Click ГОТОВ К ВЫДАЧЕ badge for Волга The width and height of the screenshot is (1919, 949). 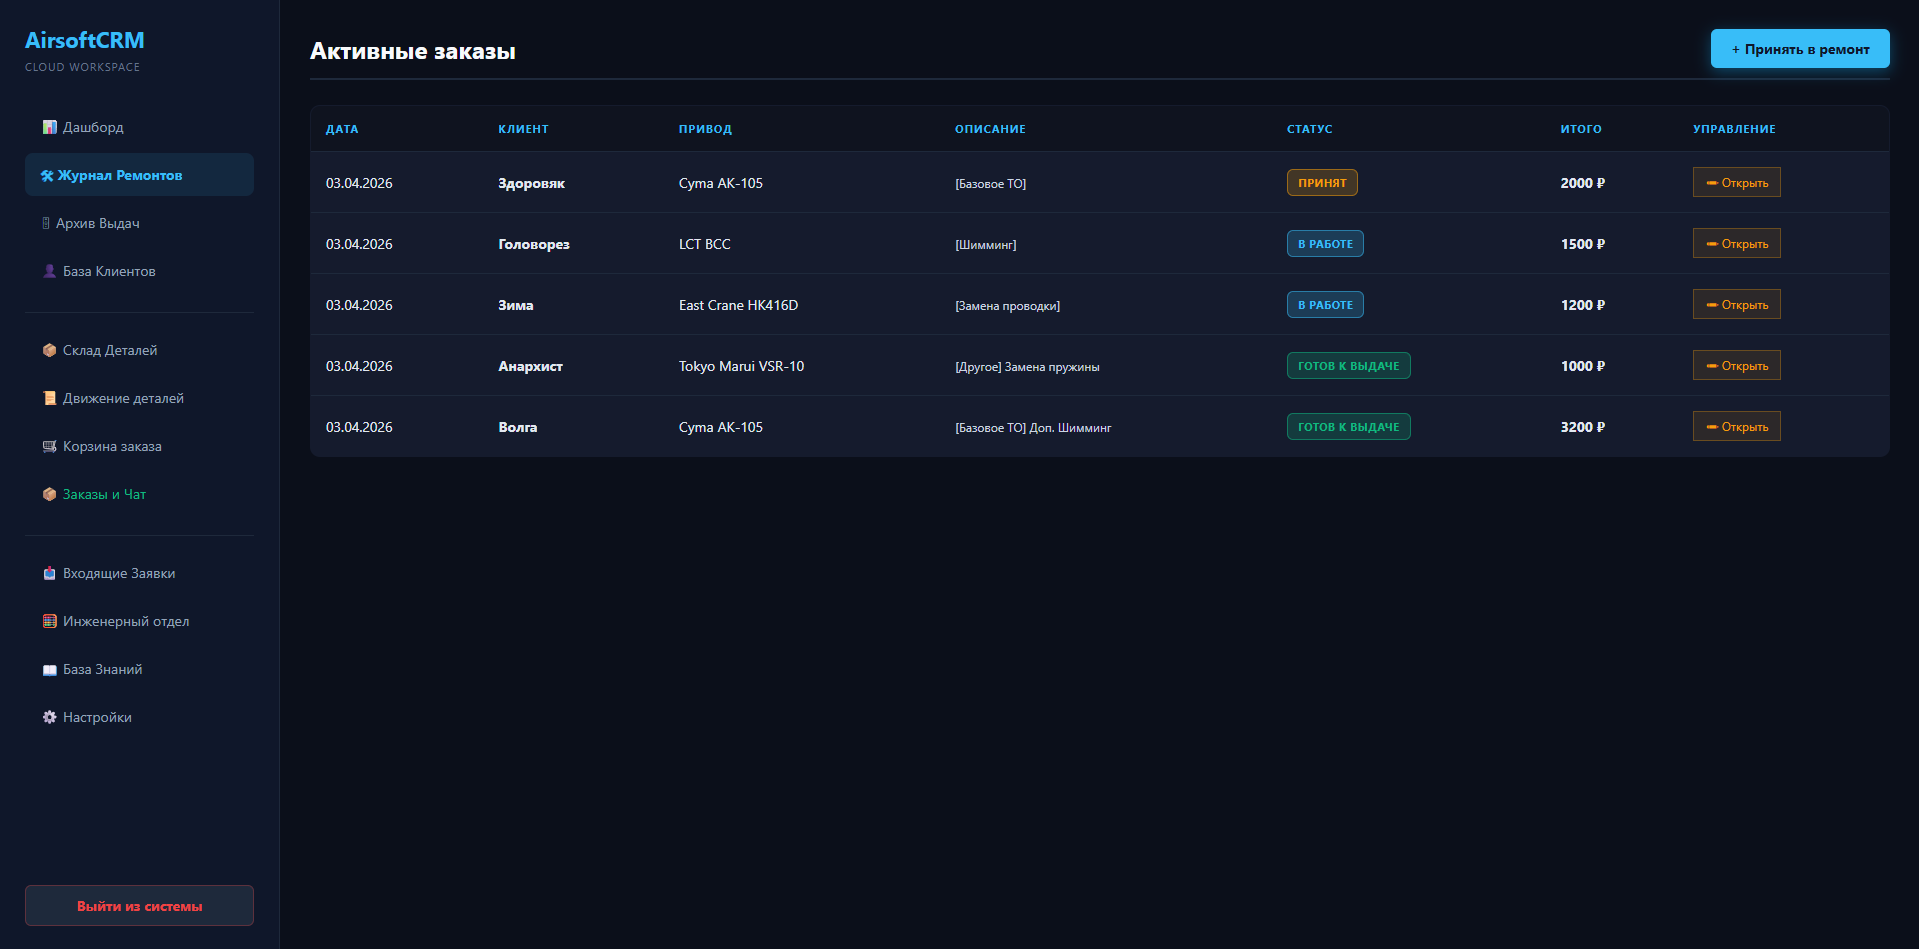[1348, 427]
